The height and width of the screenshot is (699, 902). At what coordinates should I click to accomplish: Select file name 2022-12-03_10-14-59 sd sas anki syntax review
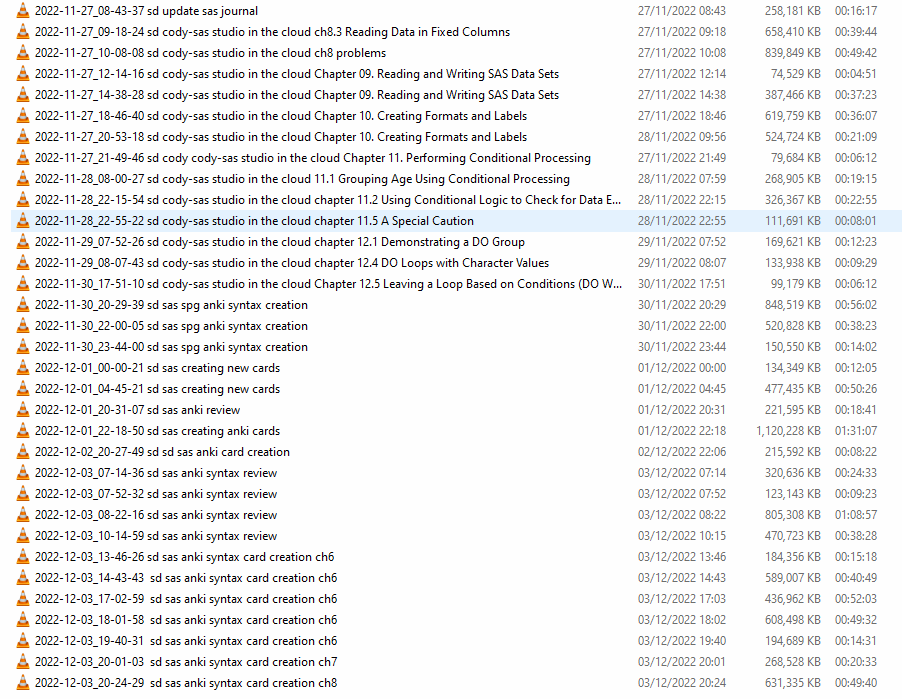click(156, 536)
